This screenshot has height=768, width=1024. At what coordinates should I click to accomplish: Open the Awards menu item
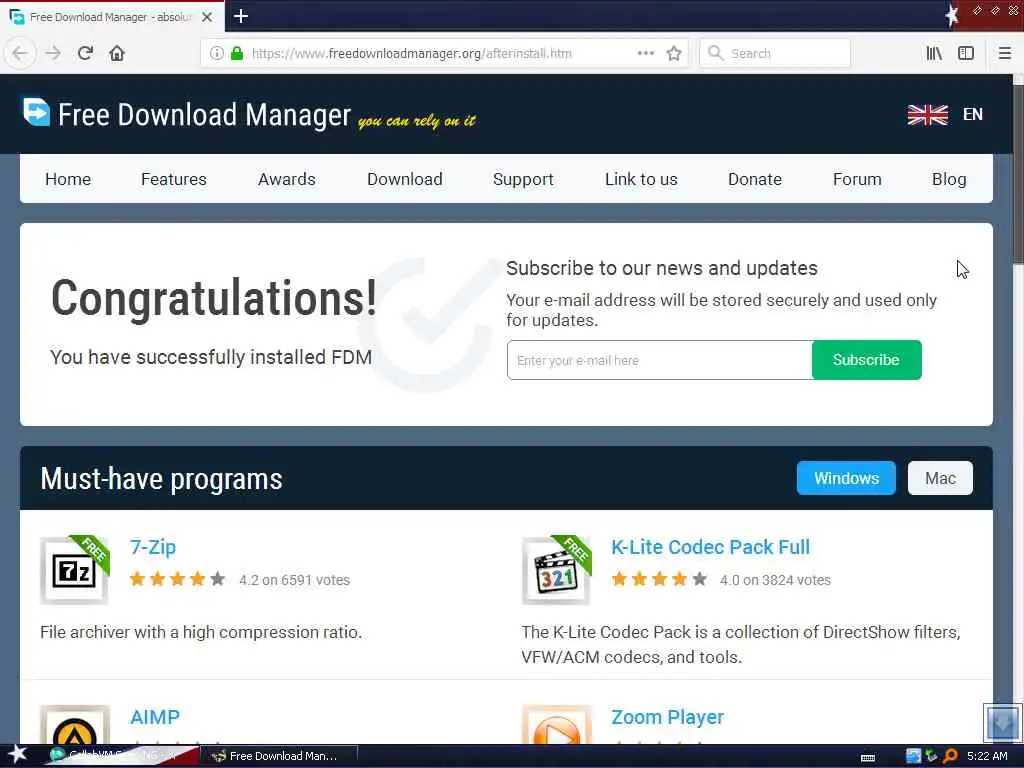pyautogui.click(x=287, y=179)
